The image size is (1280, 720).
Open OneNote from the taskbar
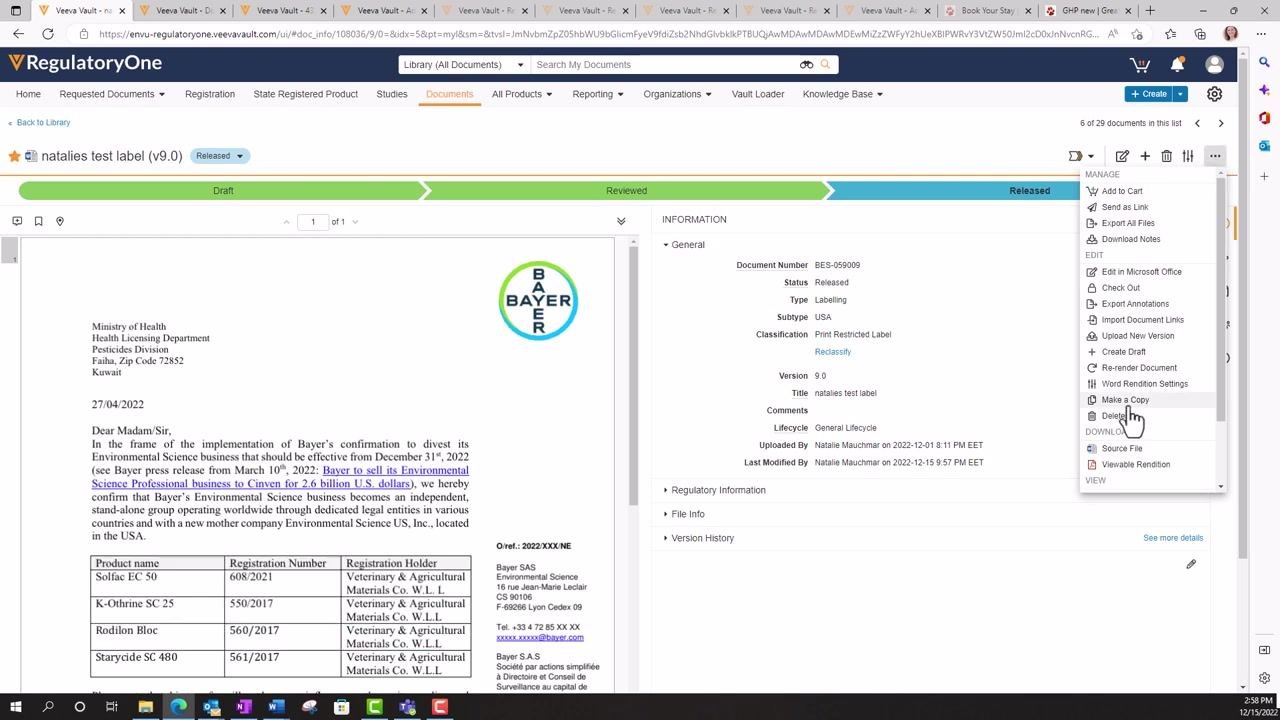pos(244,707)
